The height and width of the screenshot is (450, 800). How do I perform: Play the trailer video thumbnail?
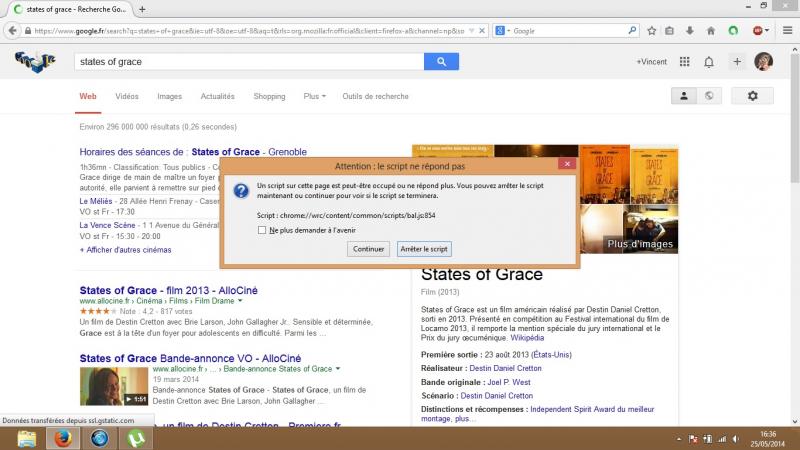click(114, 386)
